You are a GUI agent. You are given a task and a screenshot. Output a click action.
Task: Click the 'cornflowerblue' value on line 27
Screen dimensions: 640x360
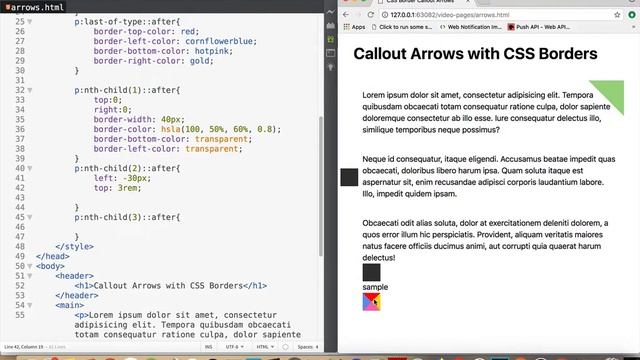(x=219, y=41)
